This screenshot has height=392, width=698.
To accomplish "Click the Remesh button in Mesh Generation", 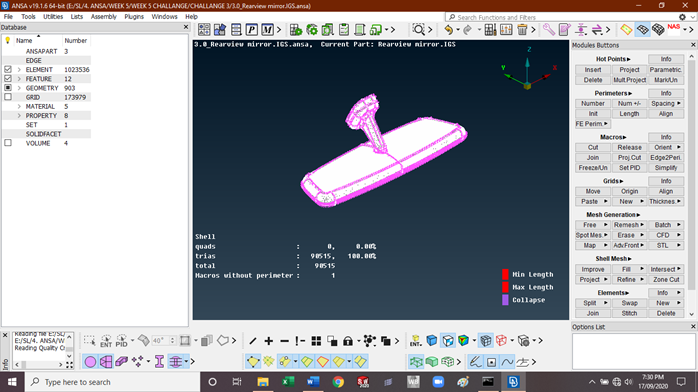I will pyautogui.click(x=629, y=225).
